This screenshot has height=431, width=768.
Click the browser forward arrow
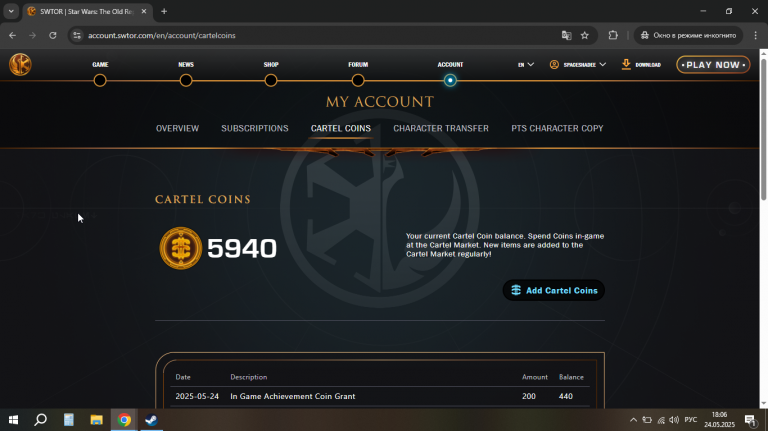click(32, 35)
